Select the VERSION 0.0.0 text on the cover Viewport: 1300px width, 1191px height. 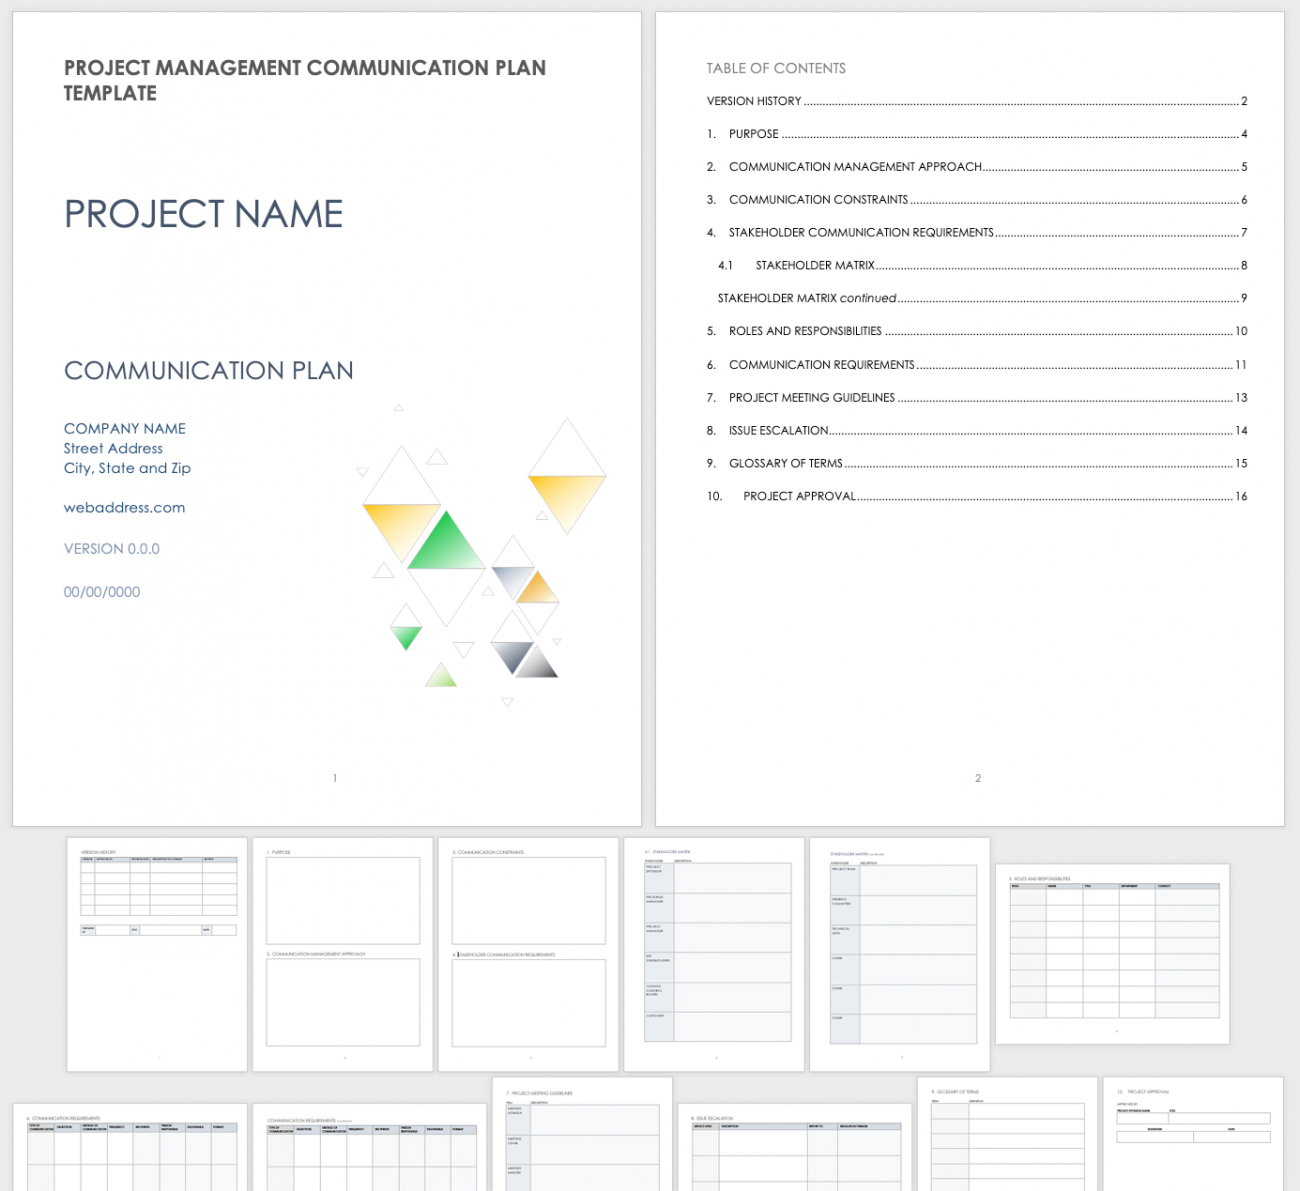pos(111,548)
